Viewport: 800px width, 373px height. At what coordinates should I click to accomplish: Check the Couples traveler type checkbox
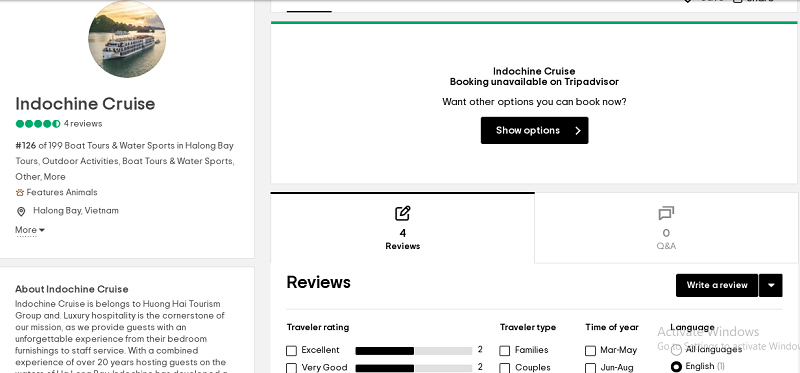[505, 368]
